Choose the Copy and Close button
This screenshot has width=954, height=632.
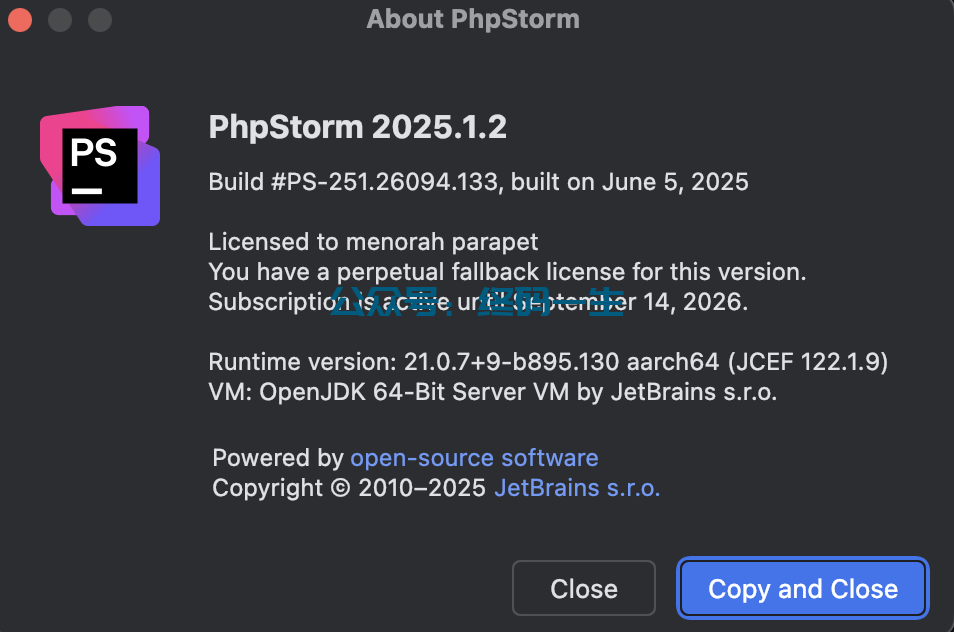point(803,588)
